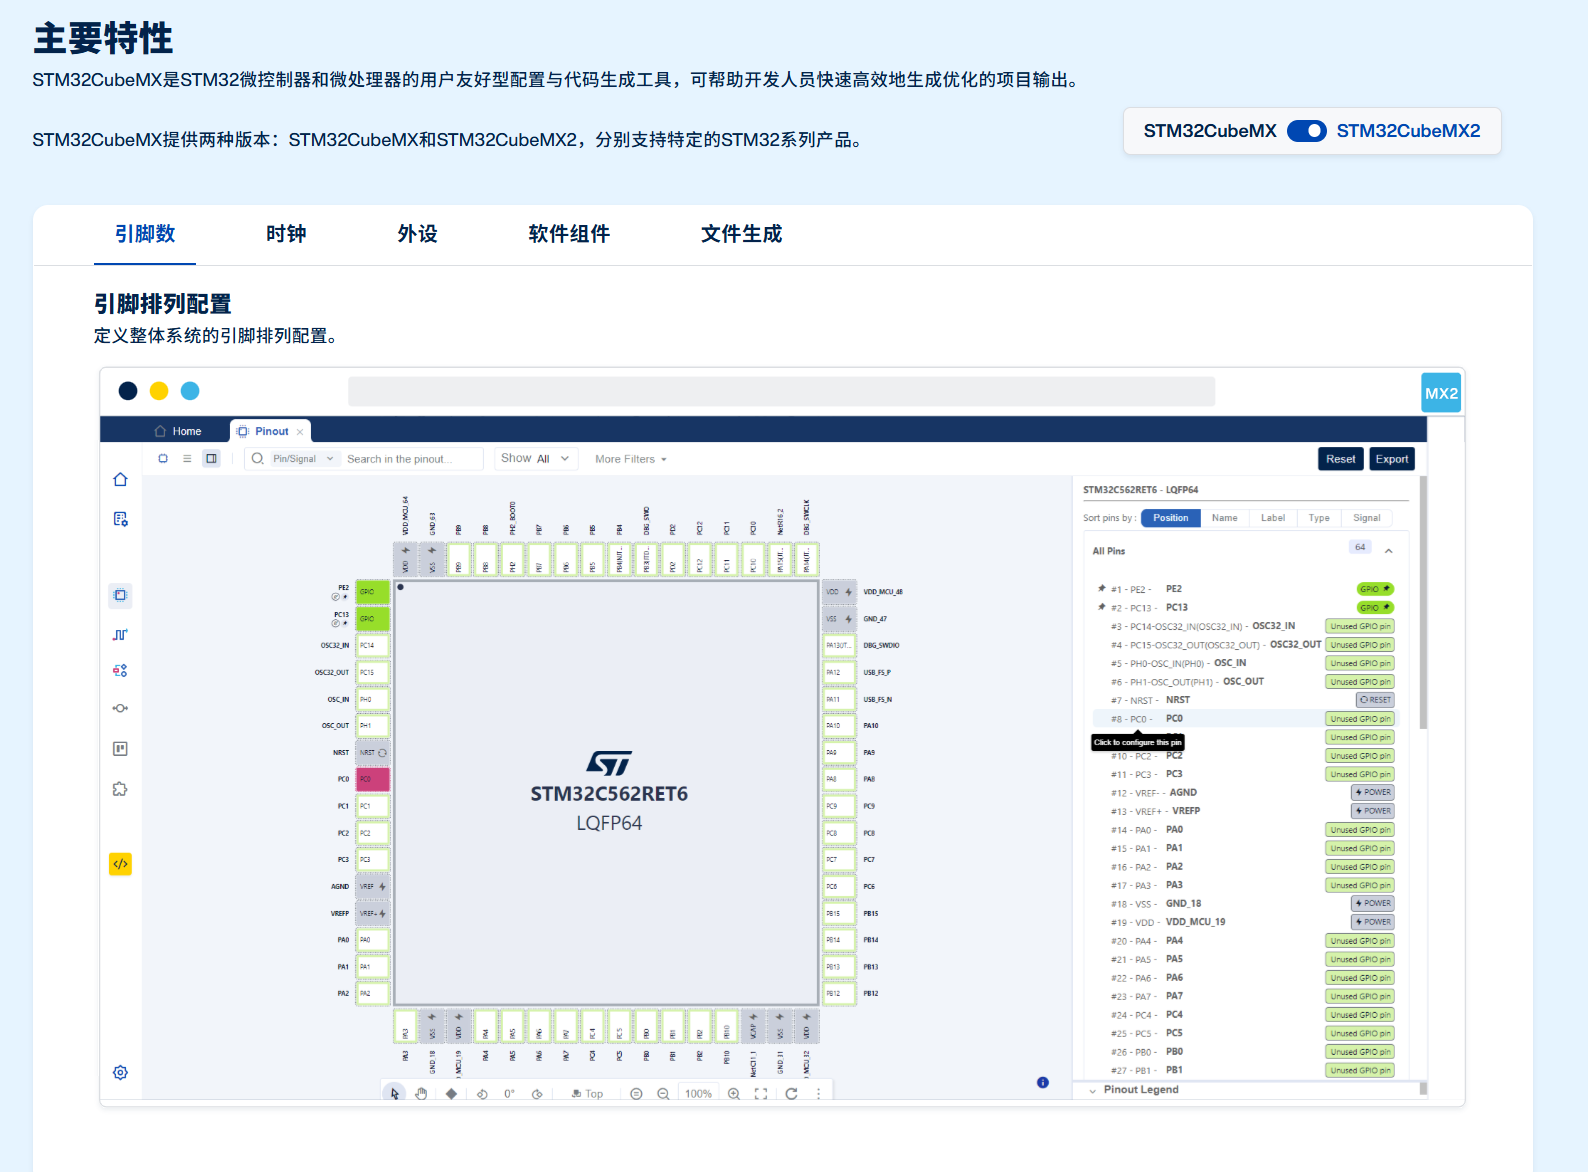
Task: Click the green PE2 GPIO pin on chip
Action: coord(373,592)
